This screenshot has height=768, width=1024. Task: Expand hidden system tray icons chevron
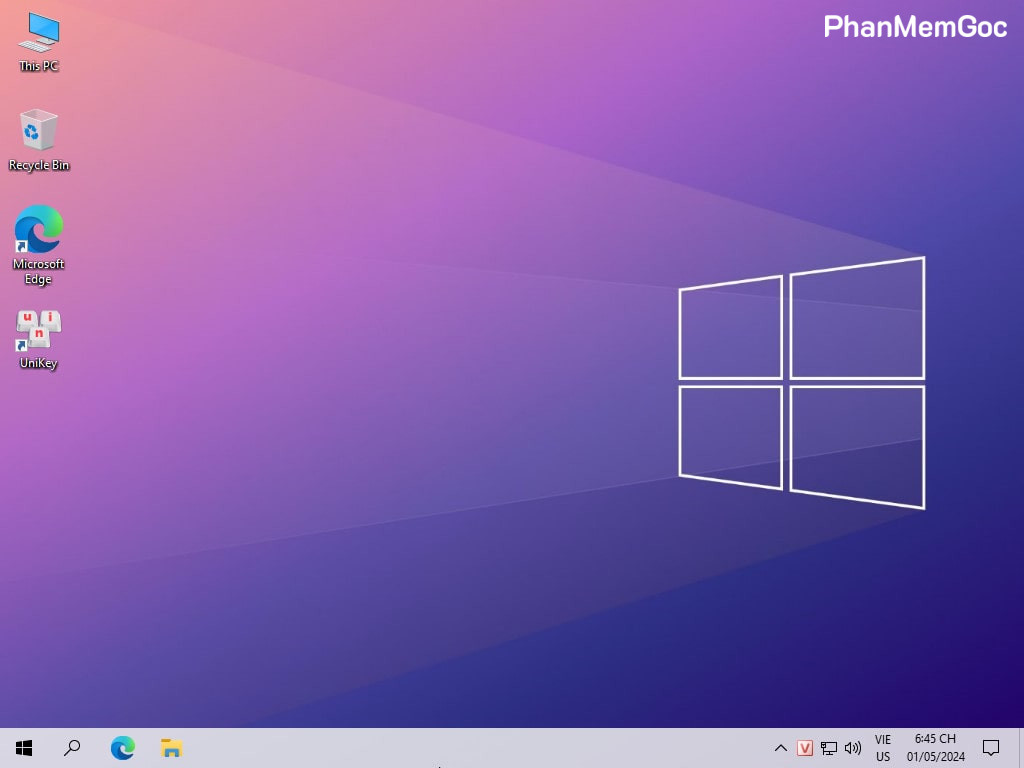tap(781, 748)
